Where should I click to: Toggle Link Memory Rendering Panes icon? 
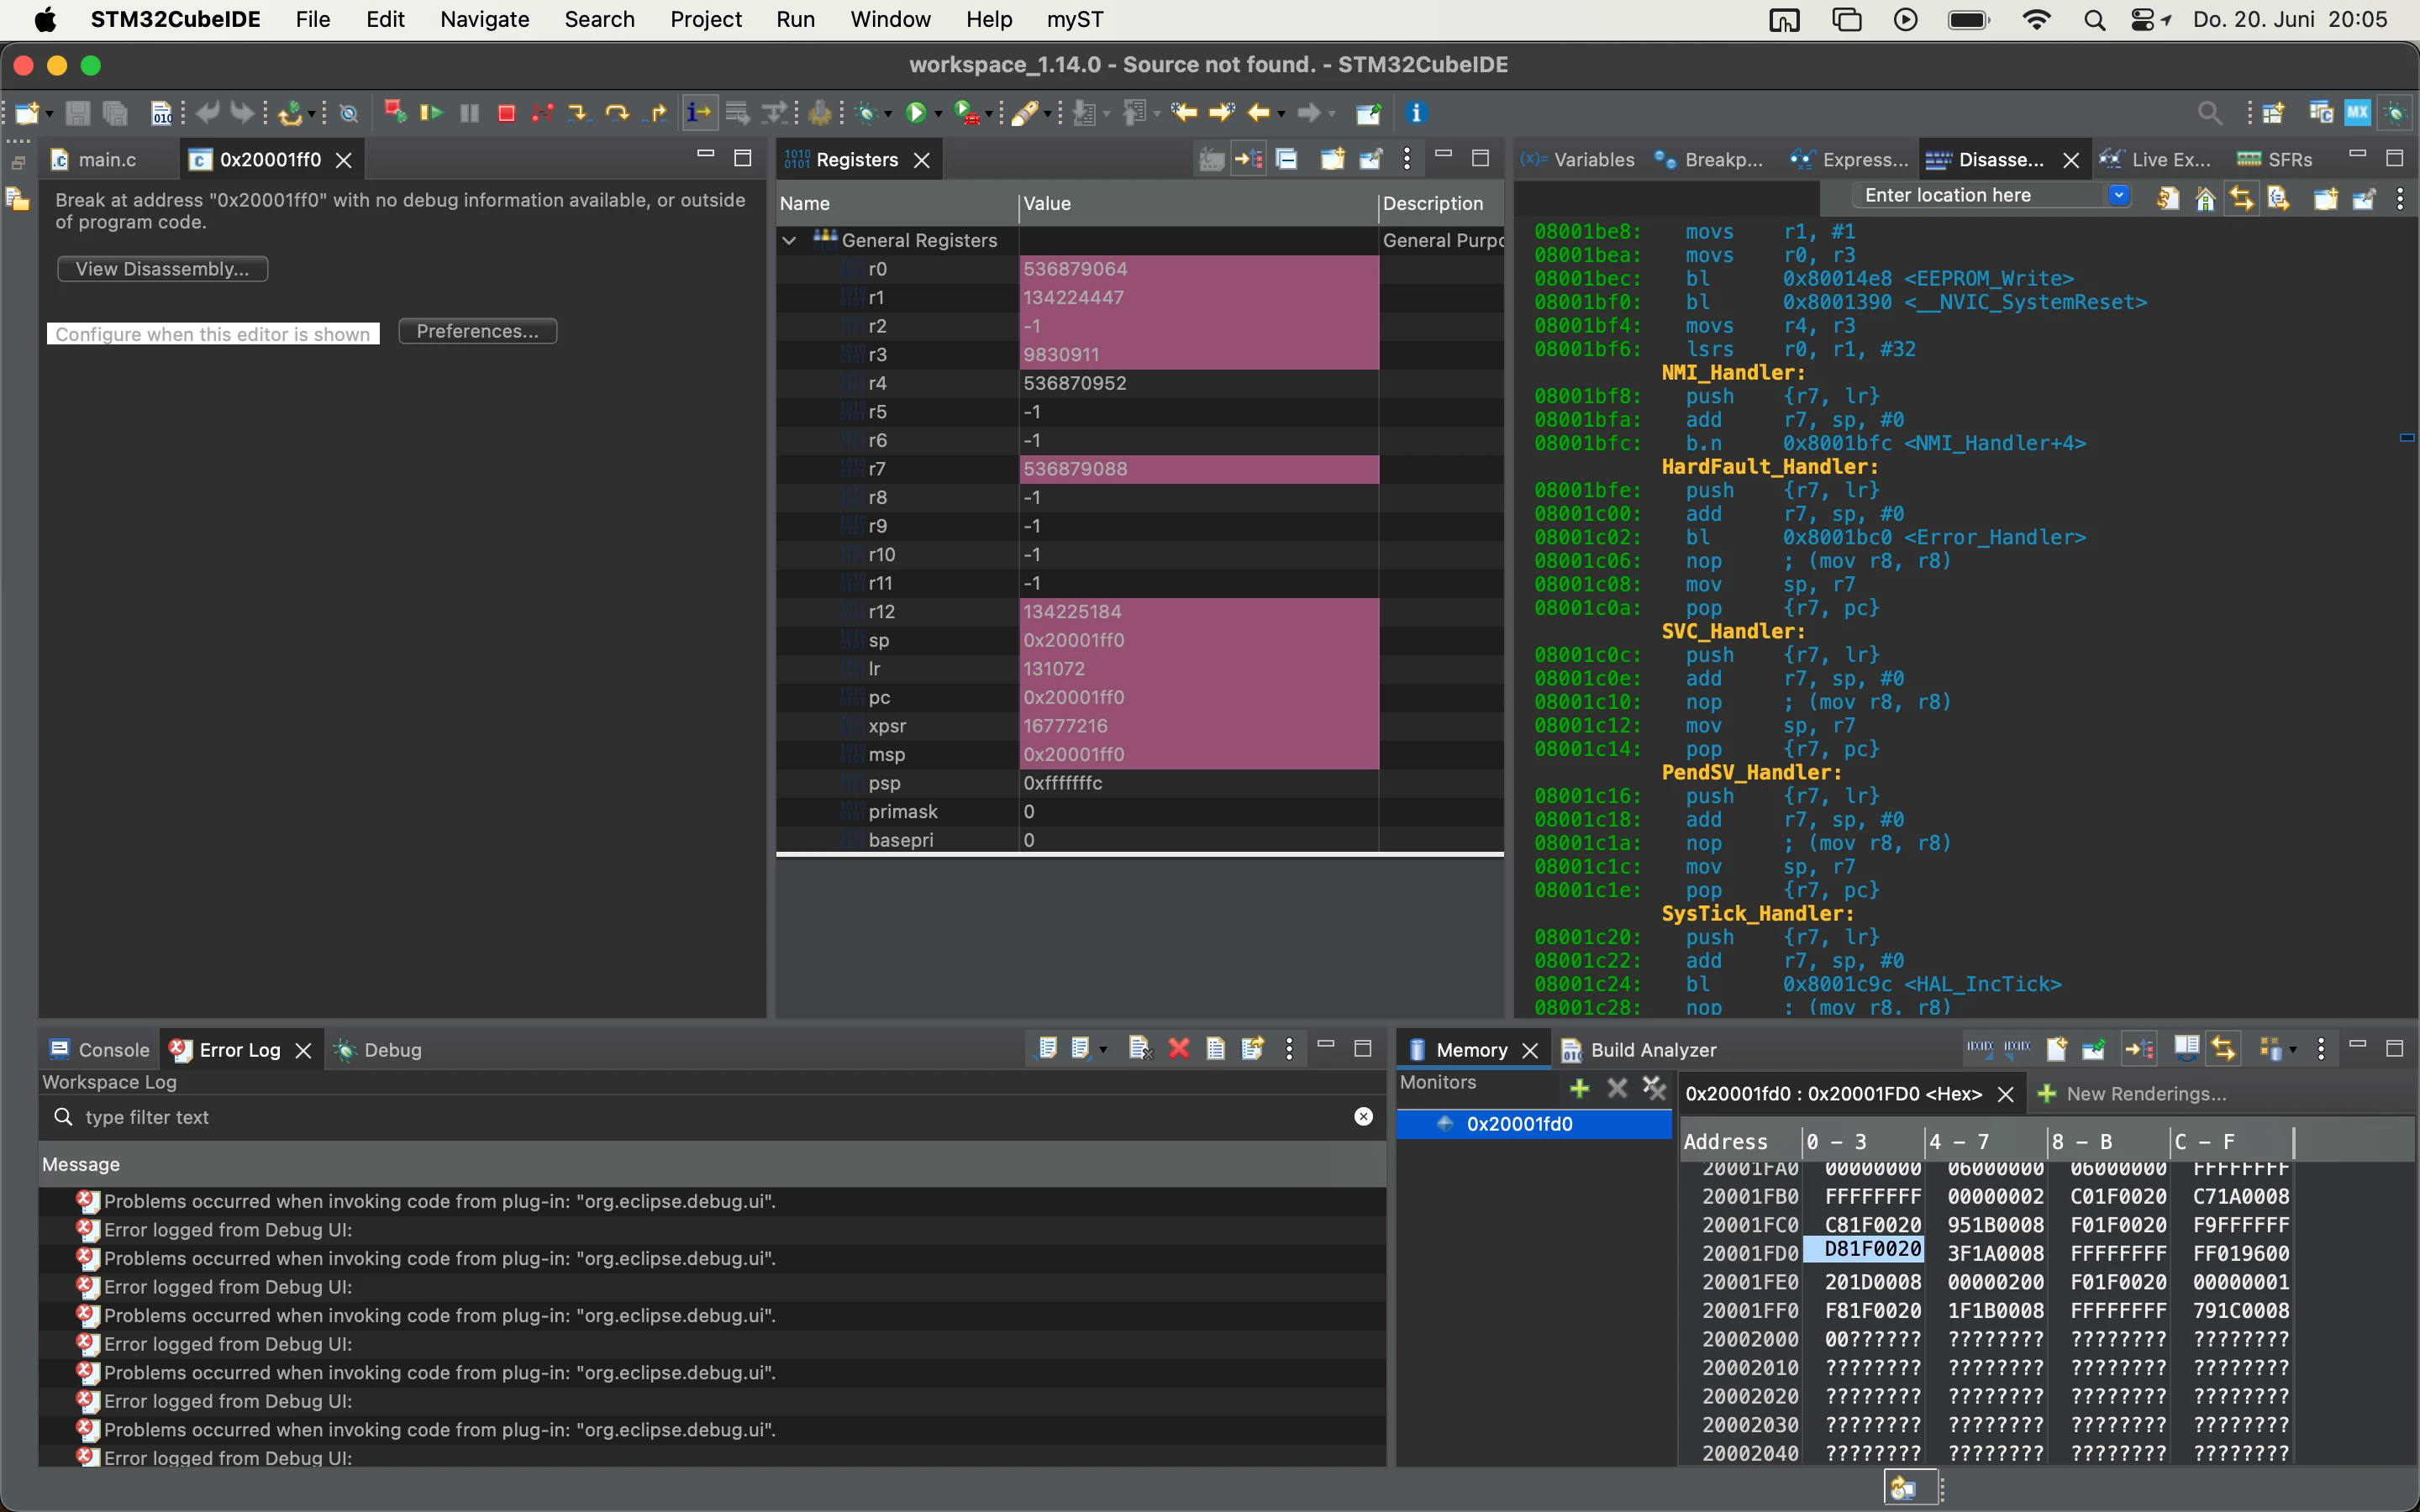point(2223,1048)
